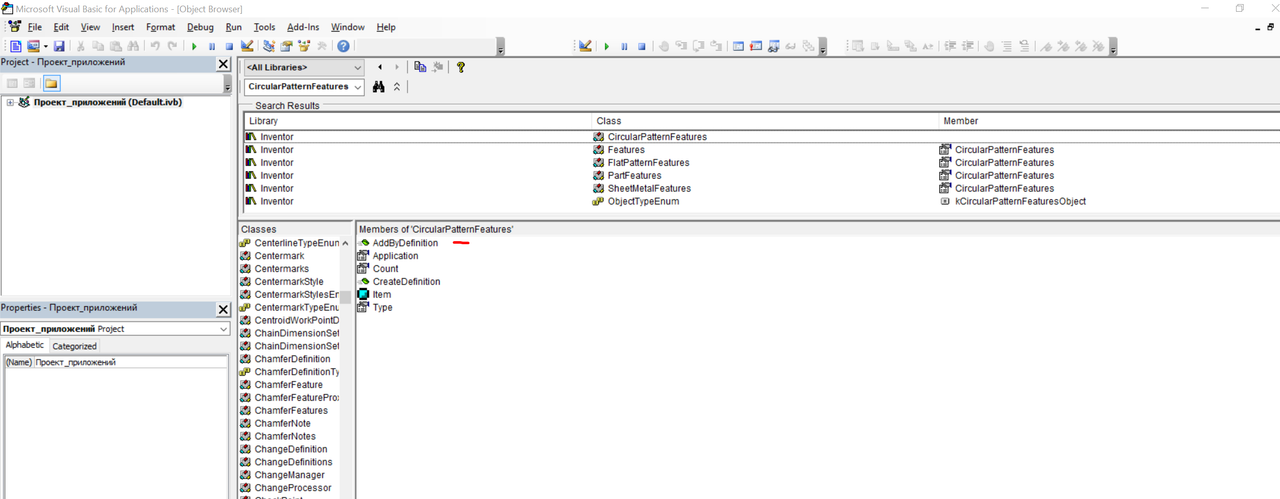
Task: Click the Classes list vertical scrollbar
Action: (x=346, y=367)
